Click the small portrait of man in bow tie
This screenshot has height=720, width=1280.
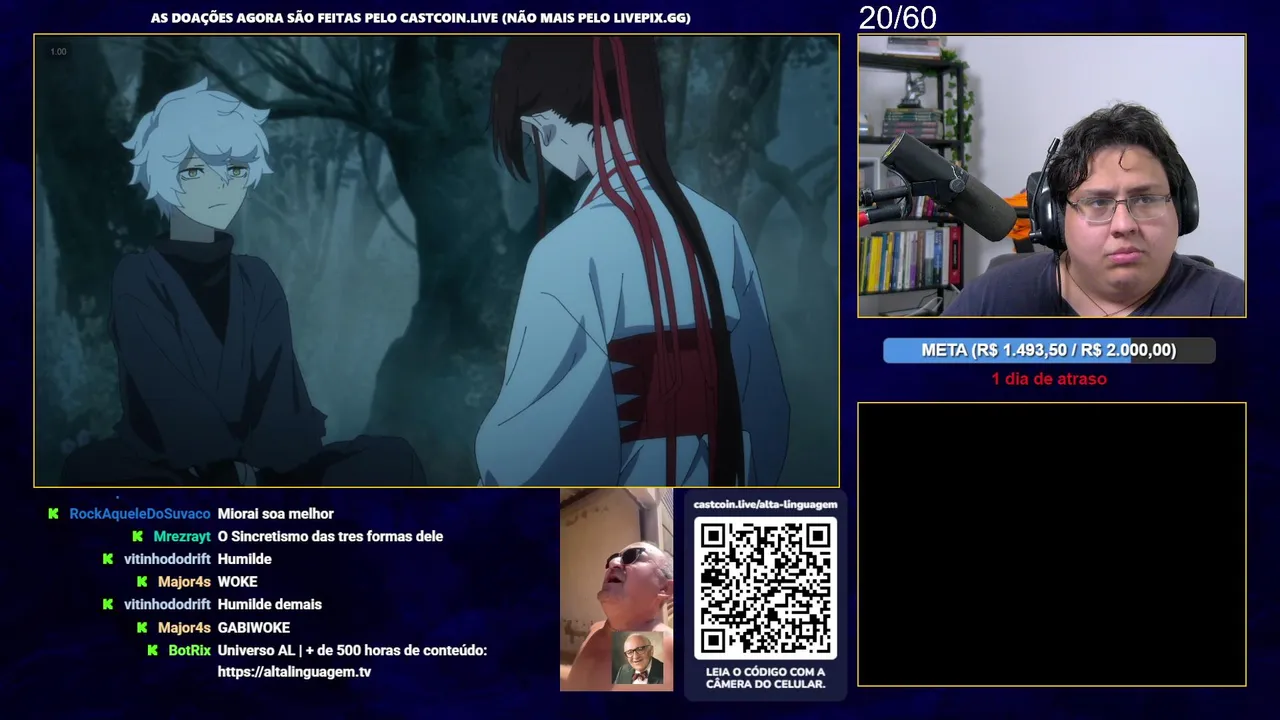pyautogui.click(x=637, y=659)
